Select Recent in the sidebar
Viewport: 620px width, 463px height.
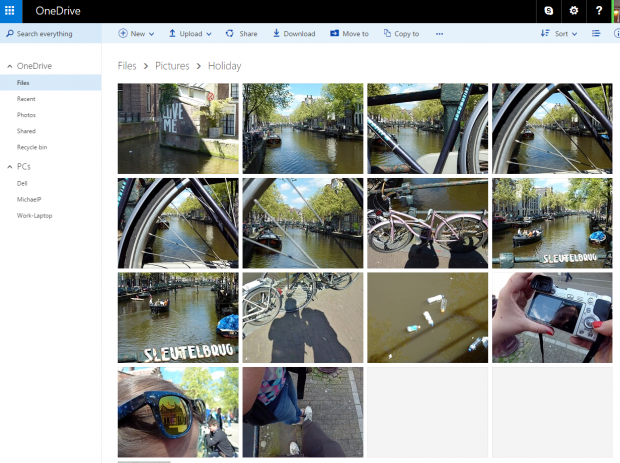point(26,99)
